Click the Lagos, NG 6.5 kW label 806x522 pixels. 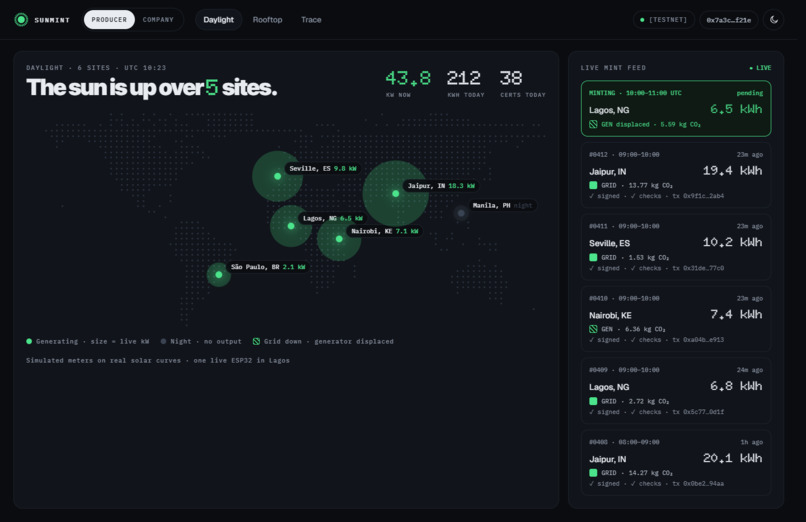point(333,218)
